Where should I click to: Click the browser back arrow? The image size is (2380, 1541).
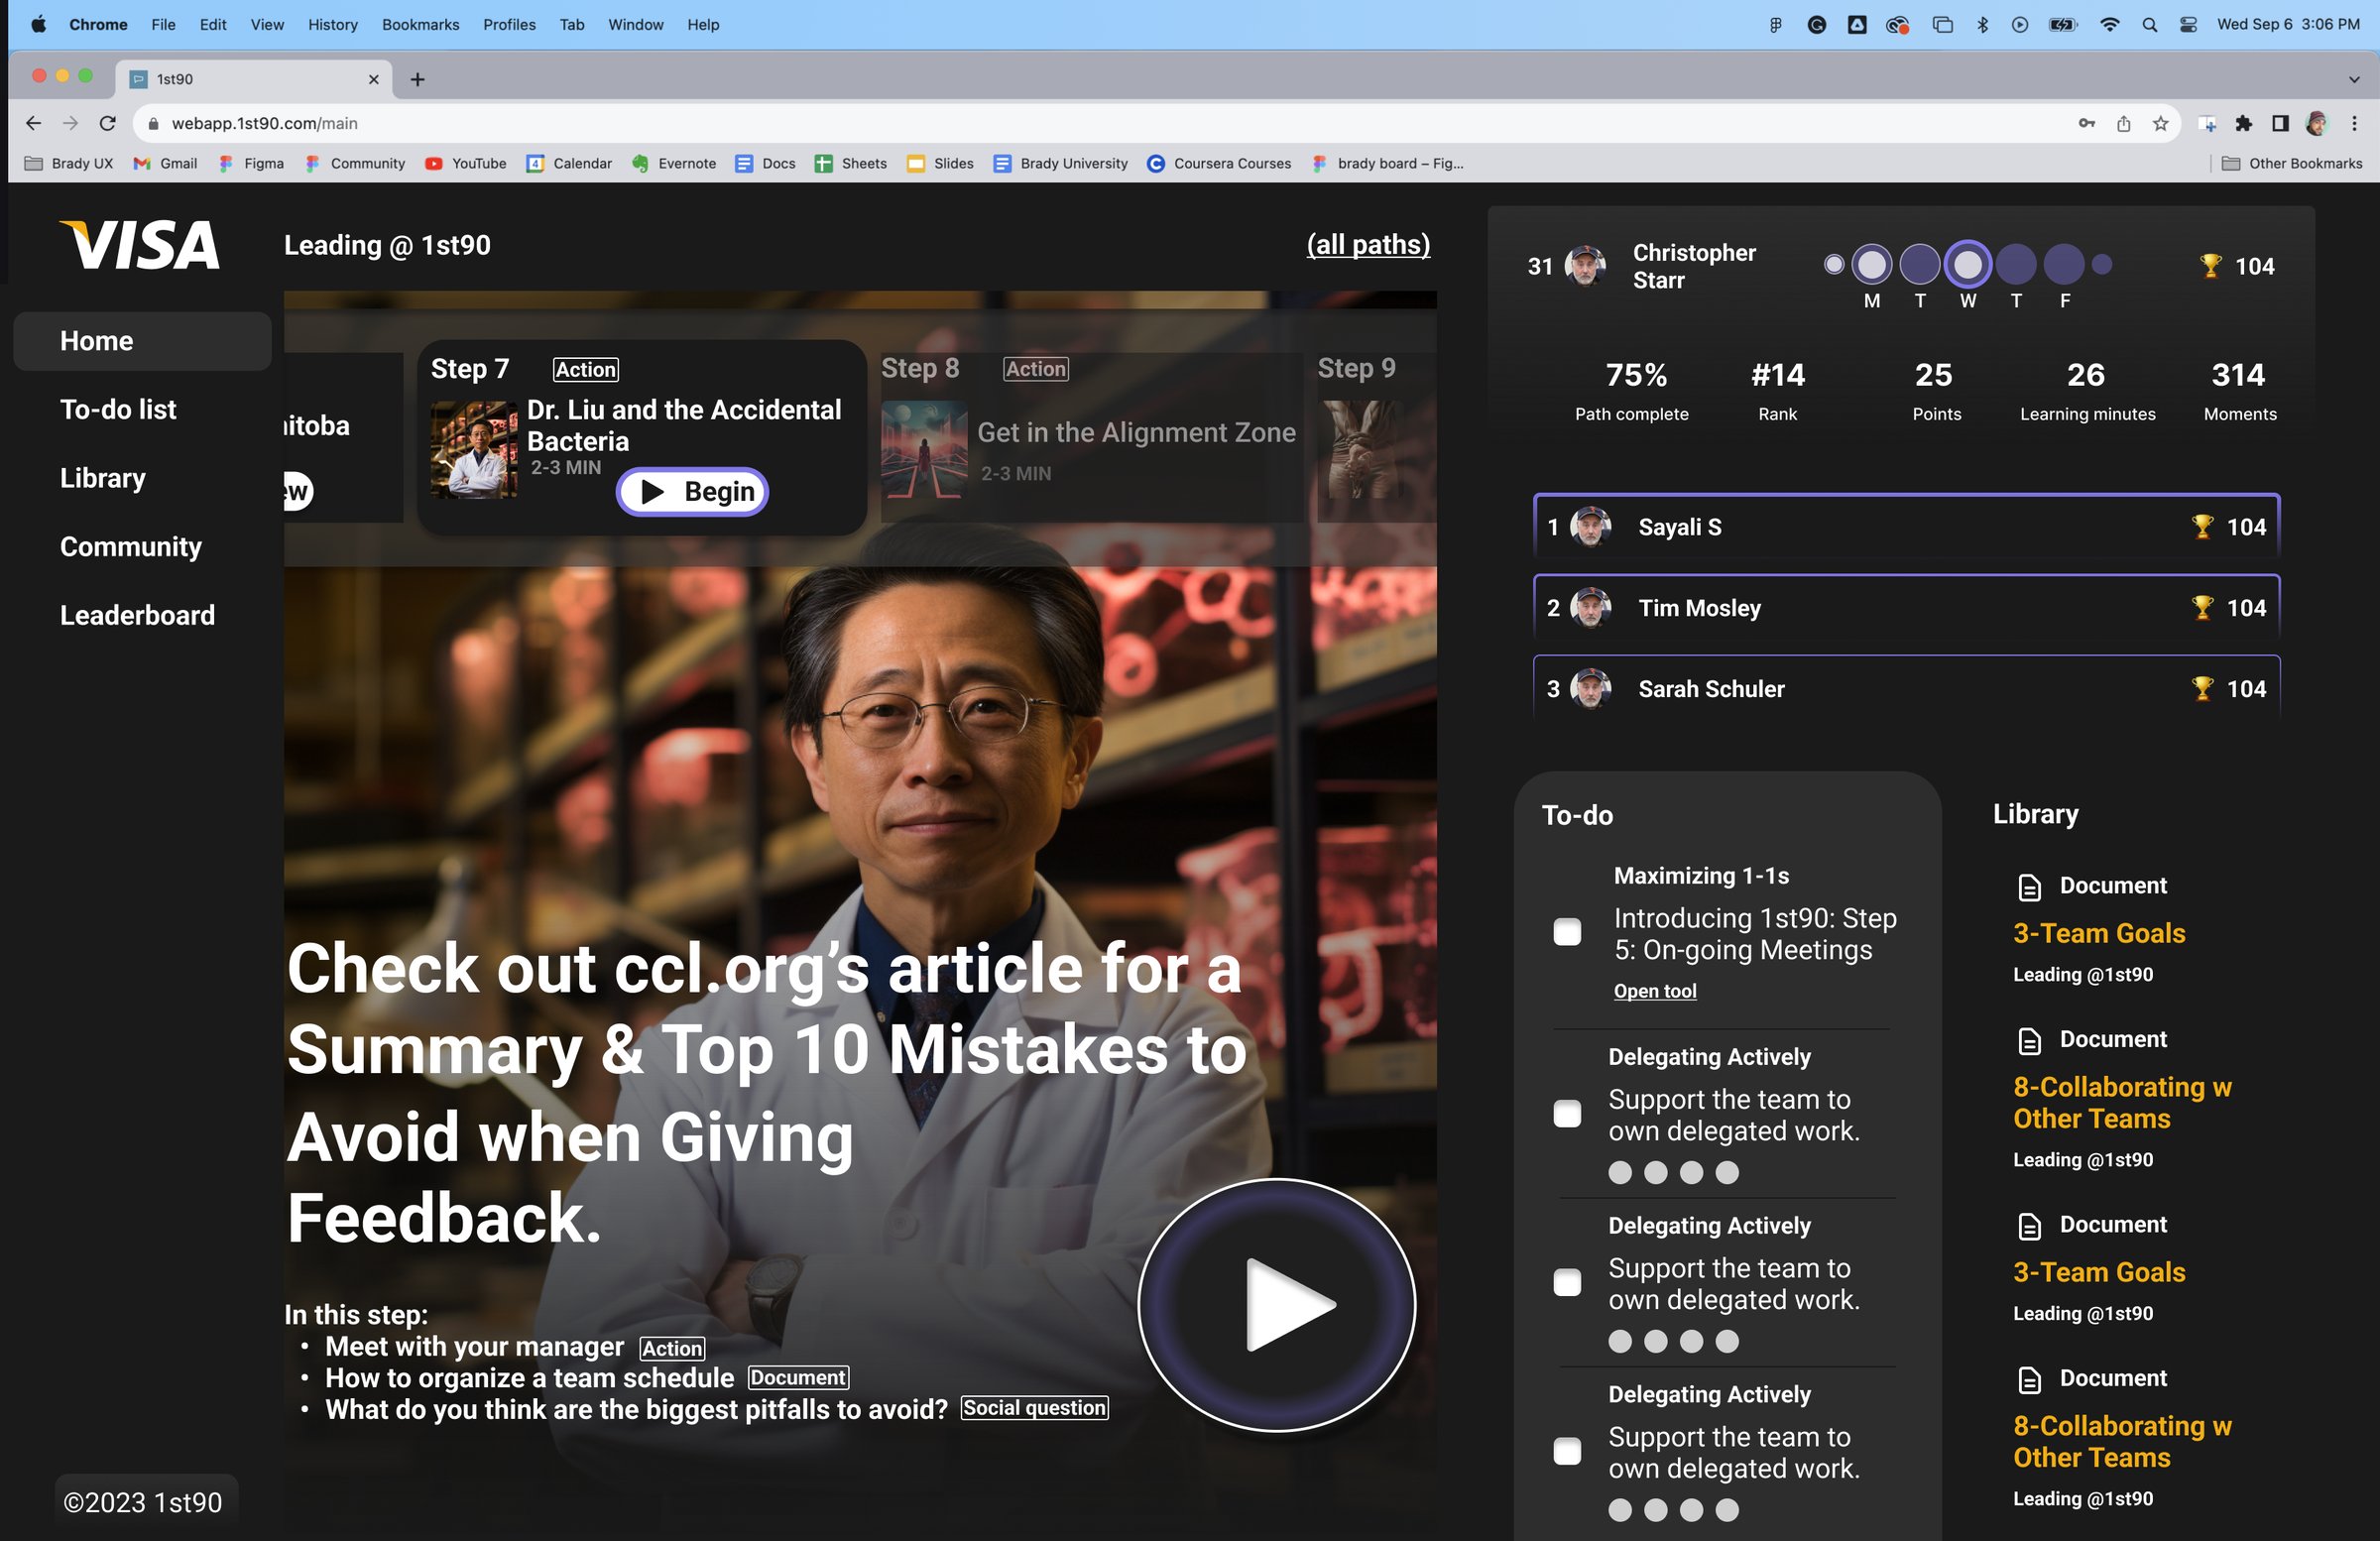click(33, 123)
